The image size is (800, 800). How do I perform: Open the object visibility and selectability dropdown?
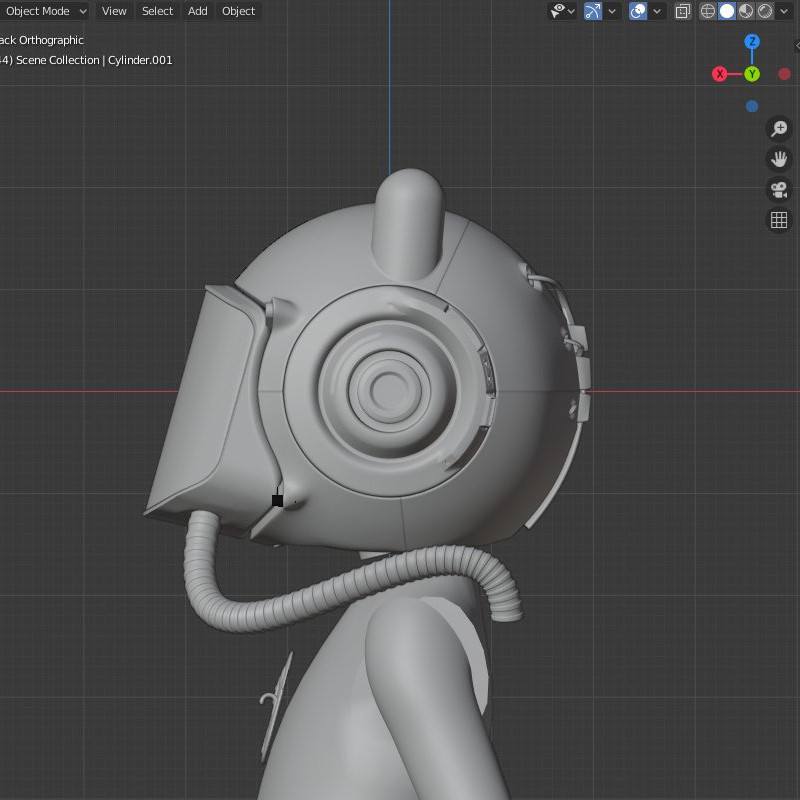coord(563,11)
